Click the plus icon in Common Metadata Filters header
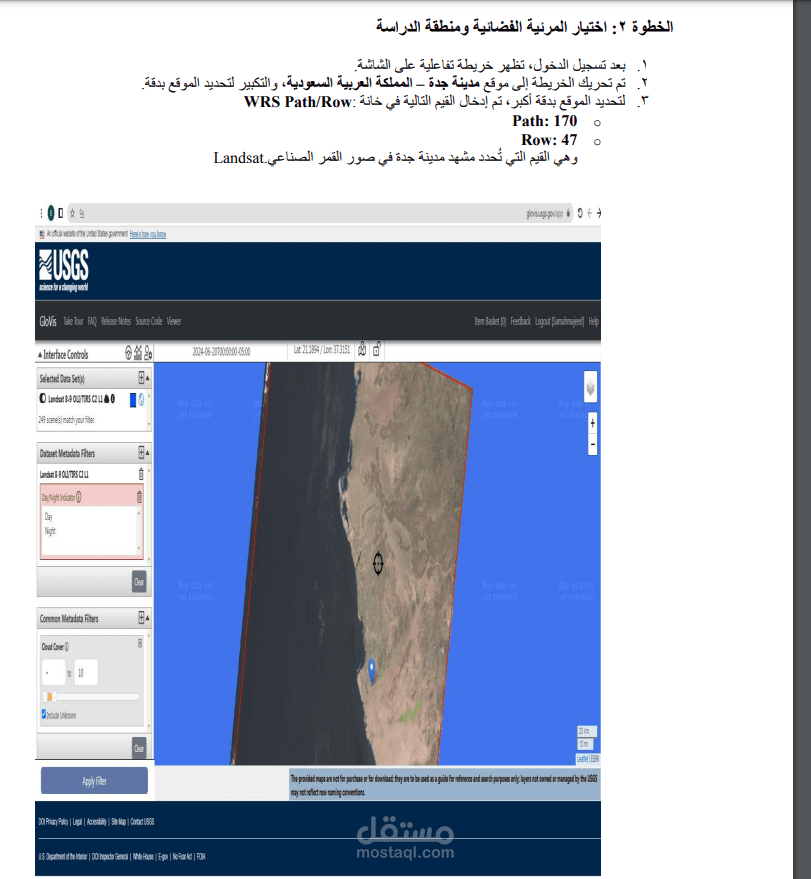The height and width of the screenshot is (879, 811). tap(141, 618)
